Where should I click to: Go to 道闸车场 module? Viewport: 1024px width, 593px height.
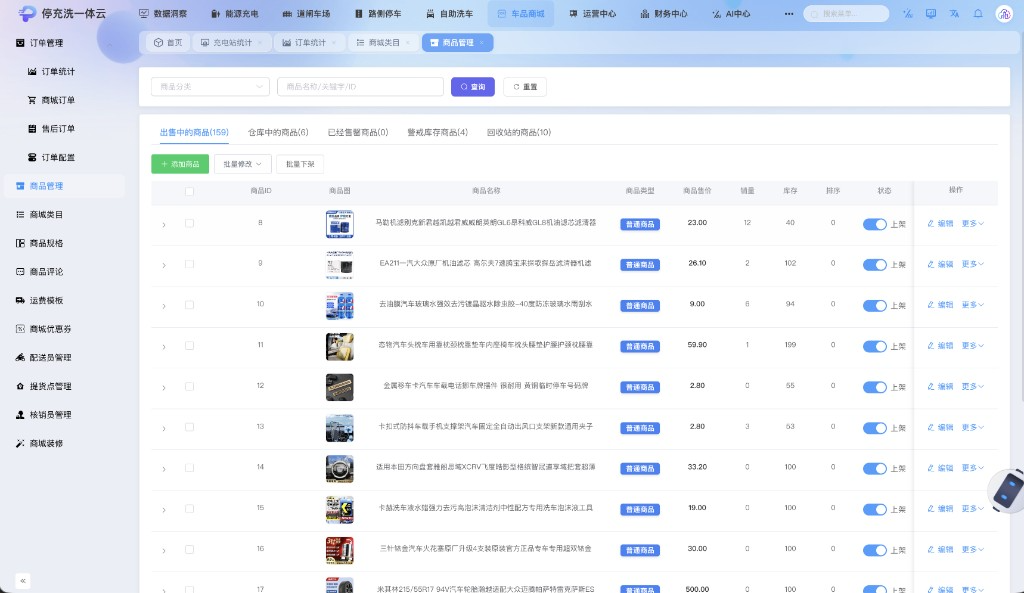[x=306, y=14]
